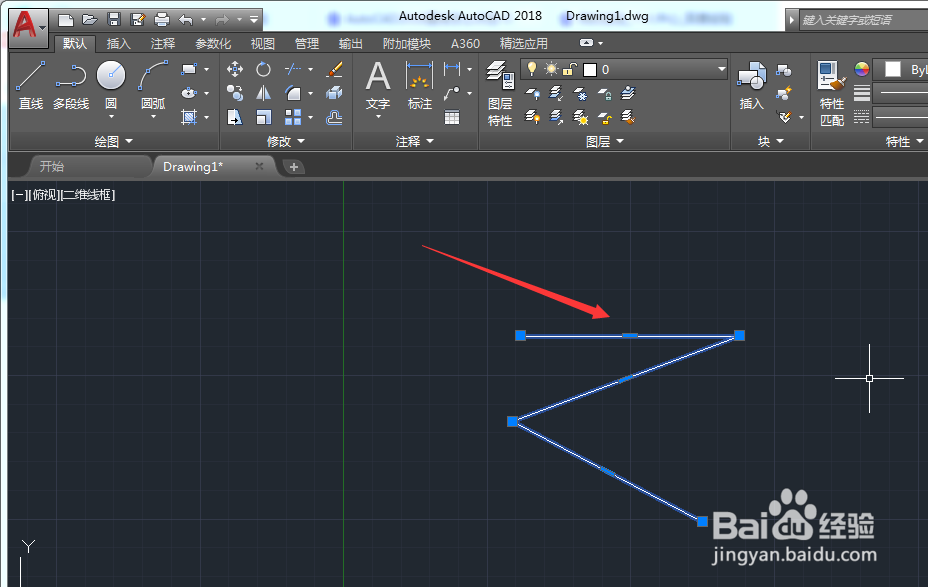Open the application menu dropdown arrow

pos(43,27)
